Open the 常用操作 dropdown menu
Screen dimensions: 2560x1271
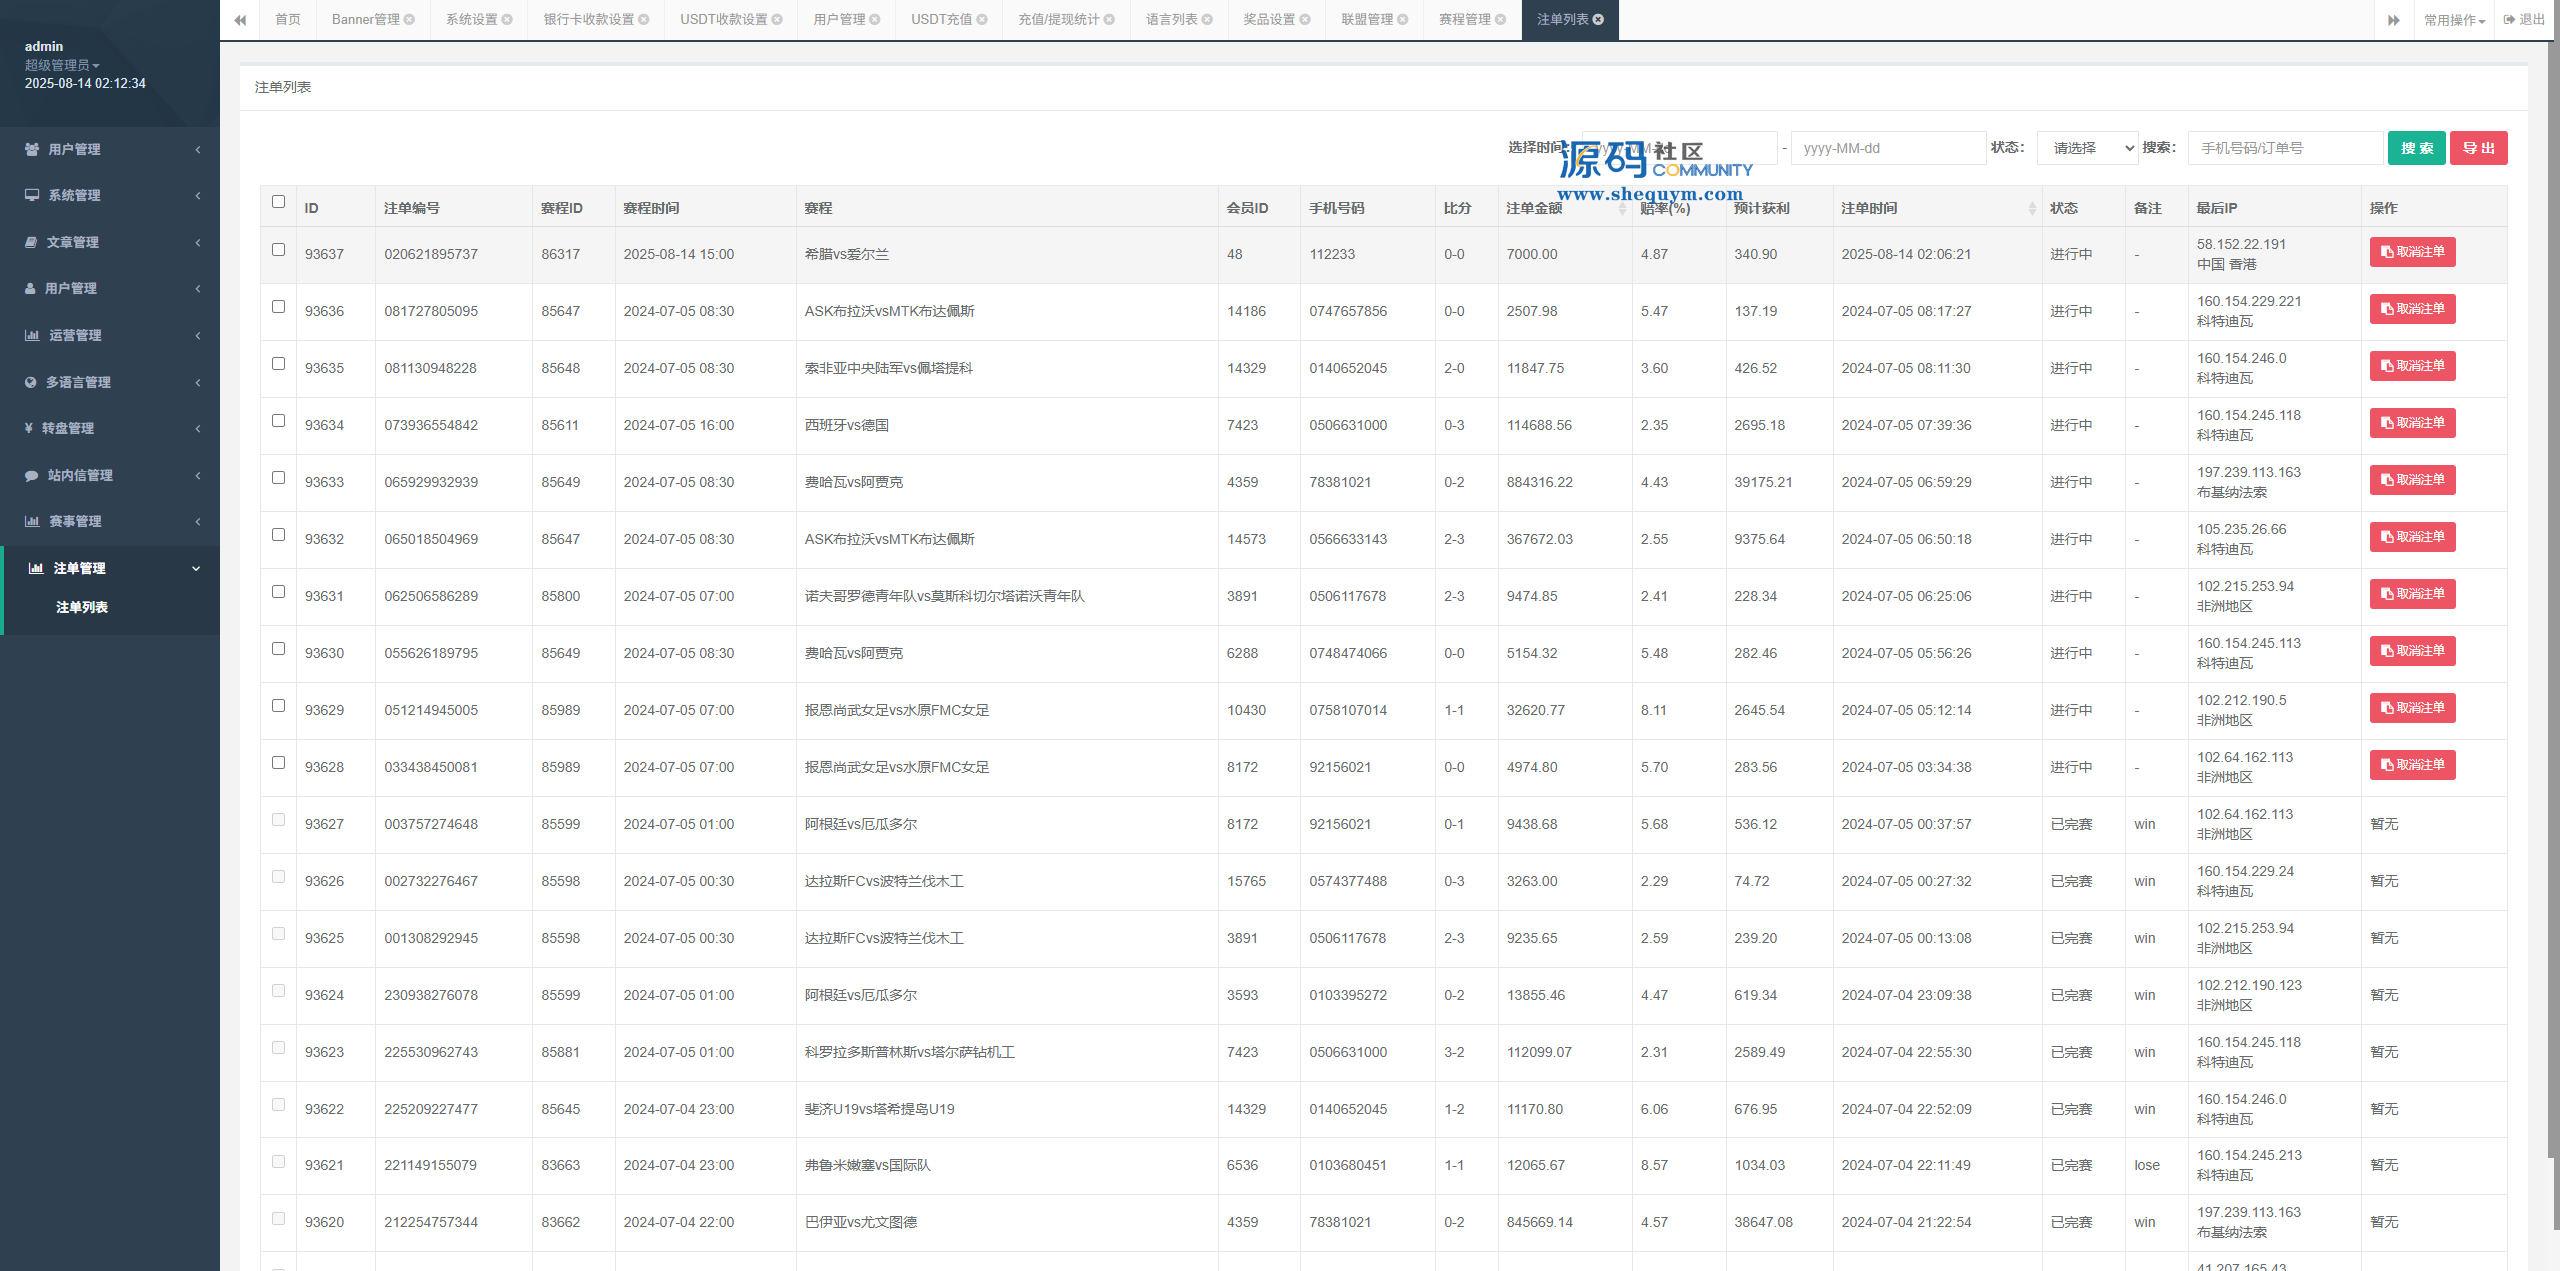tap(2454, 20)
